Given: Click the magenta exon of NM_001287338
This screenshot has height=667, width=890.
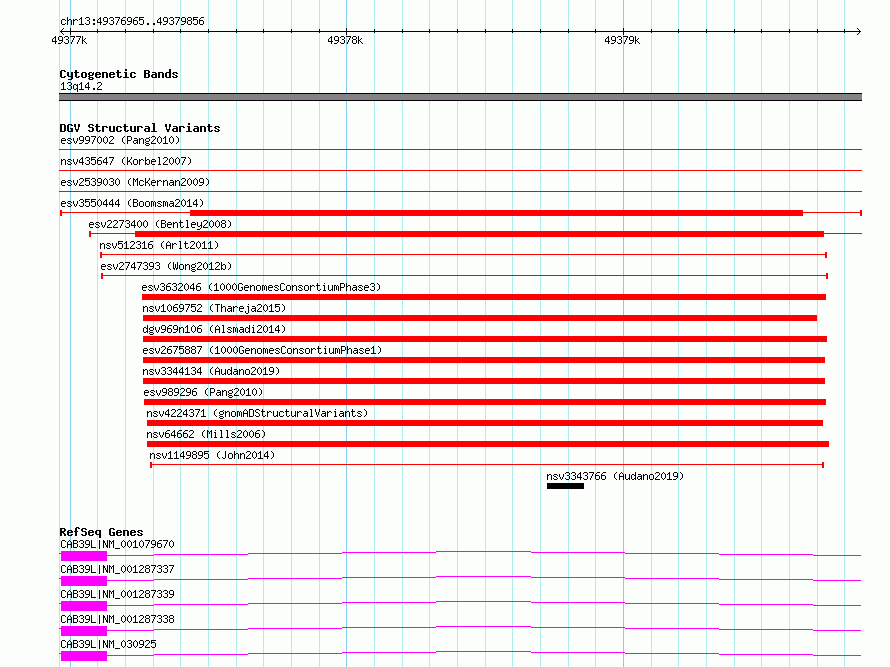Looking at the screenshot, I should 84,631.
